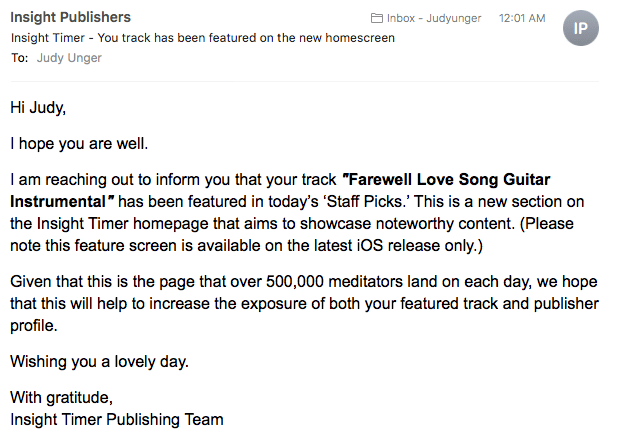Click the Inbox folder icon
This screenshot has width=617, height=432.
click(377, 18)
